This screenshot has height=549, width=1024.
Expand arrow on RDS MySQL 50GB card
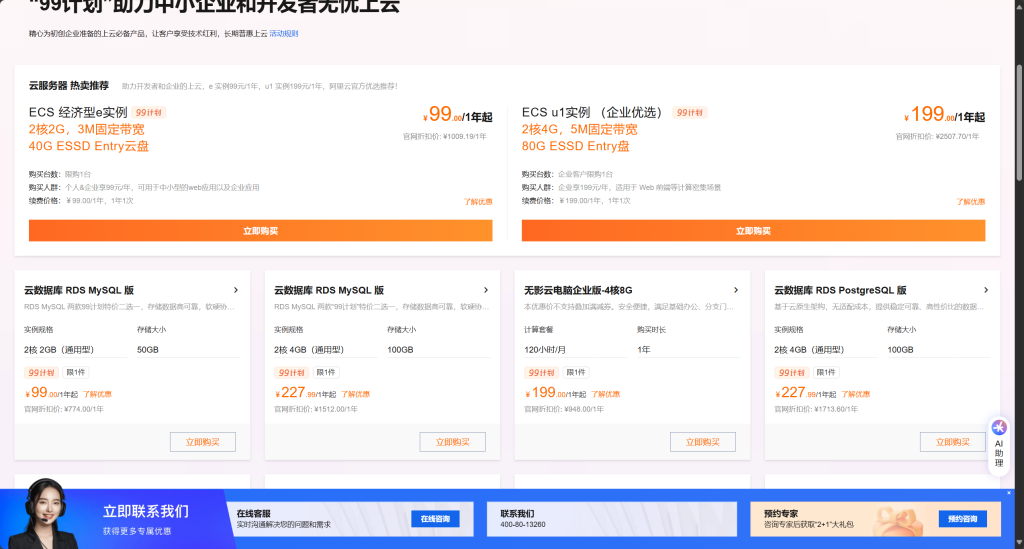click(236, 290)
